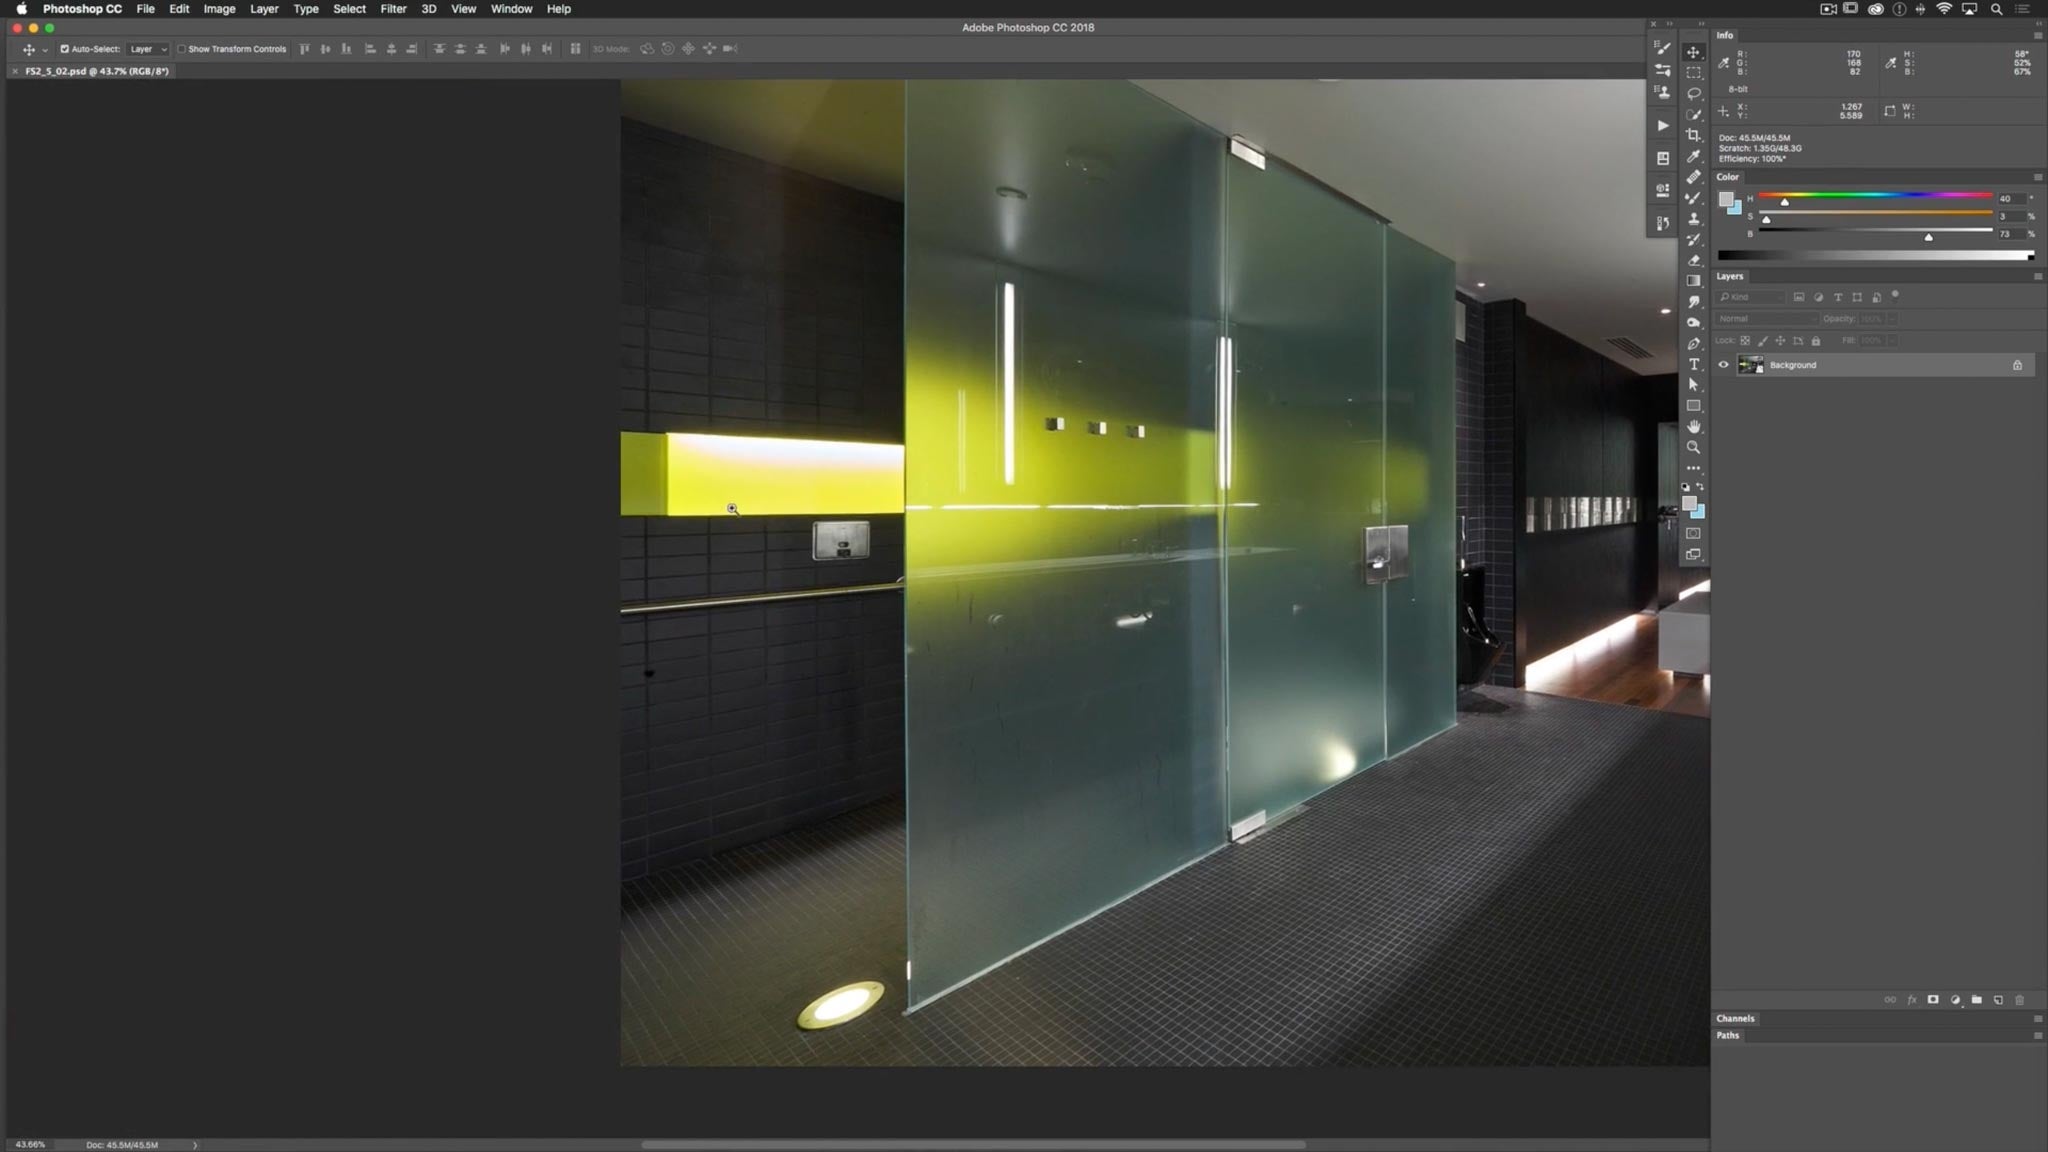Select the Hand tool
2048x1152 pixels.
(x=1693, y=427)
